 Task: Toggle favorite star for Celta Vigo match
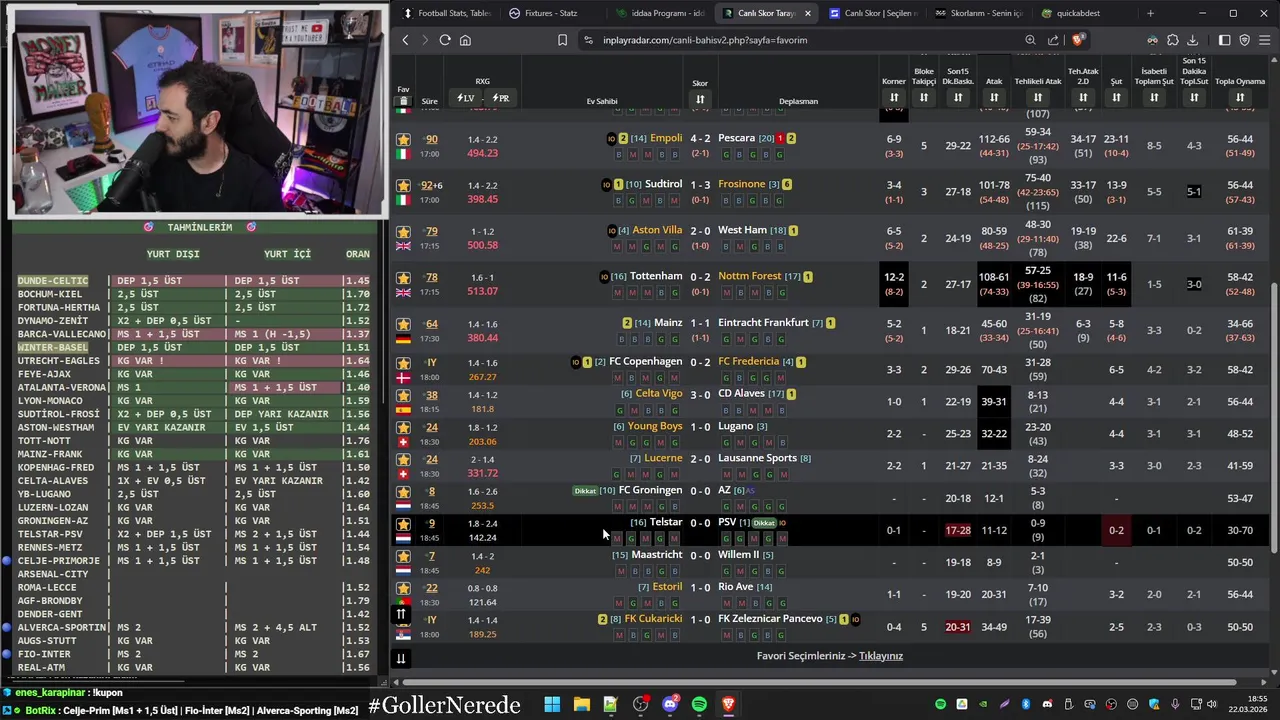[x=403, y=395]
